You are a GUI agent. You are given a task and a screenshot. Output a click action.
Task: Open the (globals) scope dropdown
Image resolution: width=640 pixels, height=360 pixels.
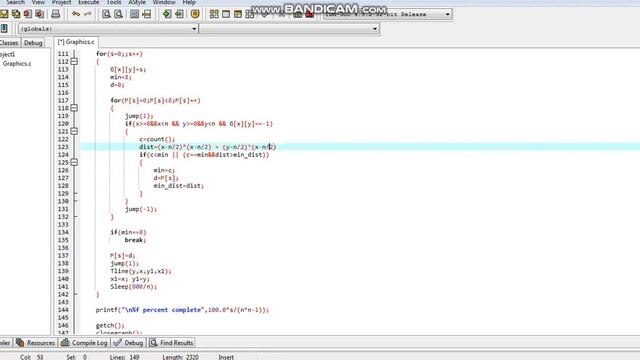click(x=108, y=29)
